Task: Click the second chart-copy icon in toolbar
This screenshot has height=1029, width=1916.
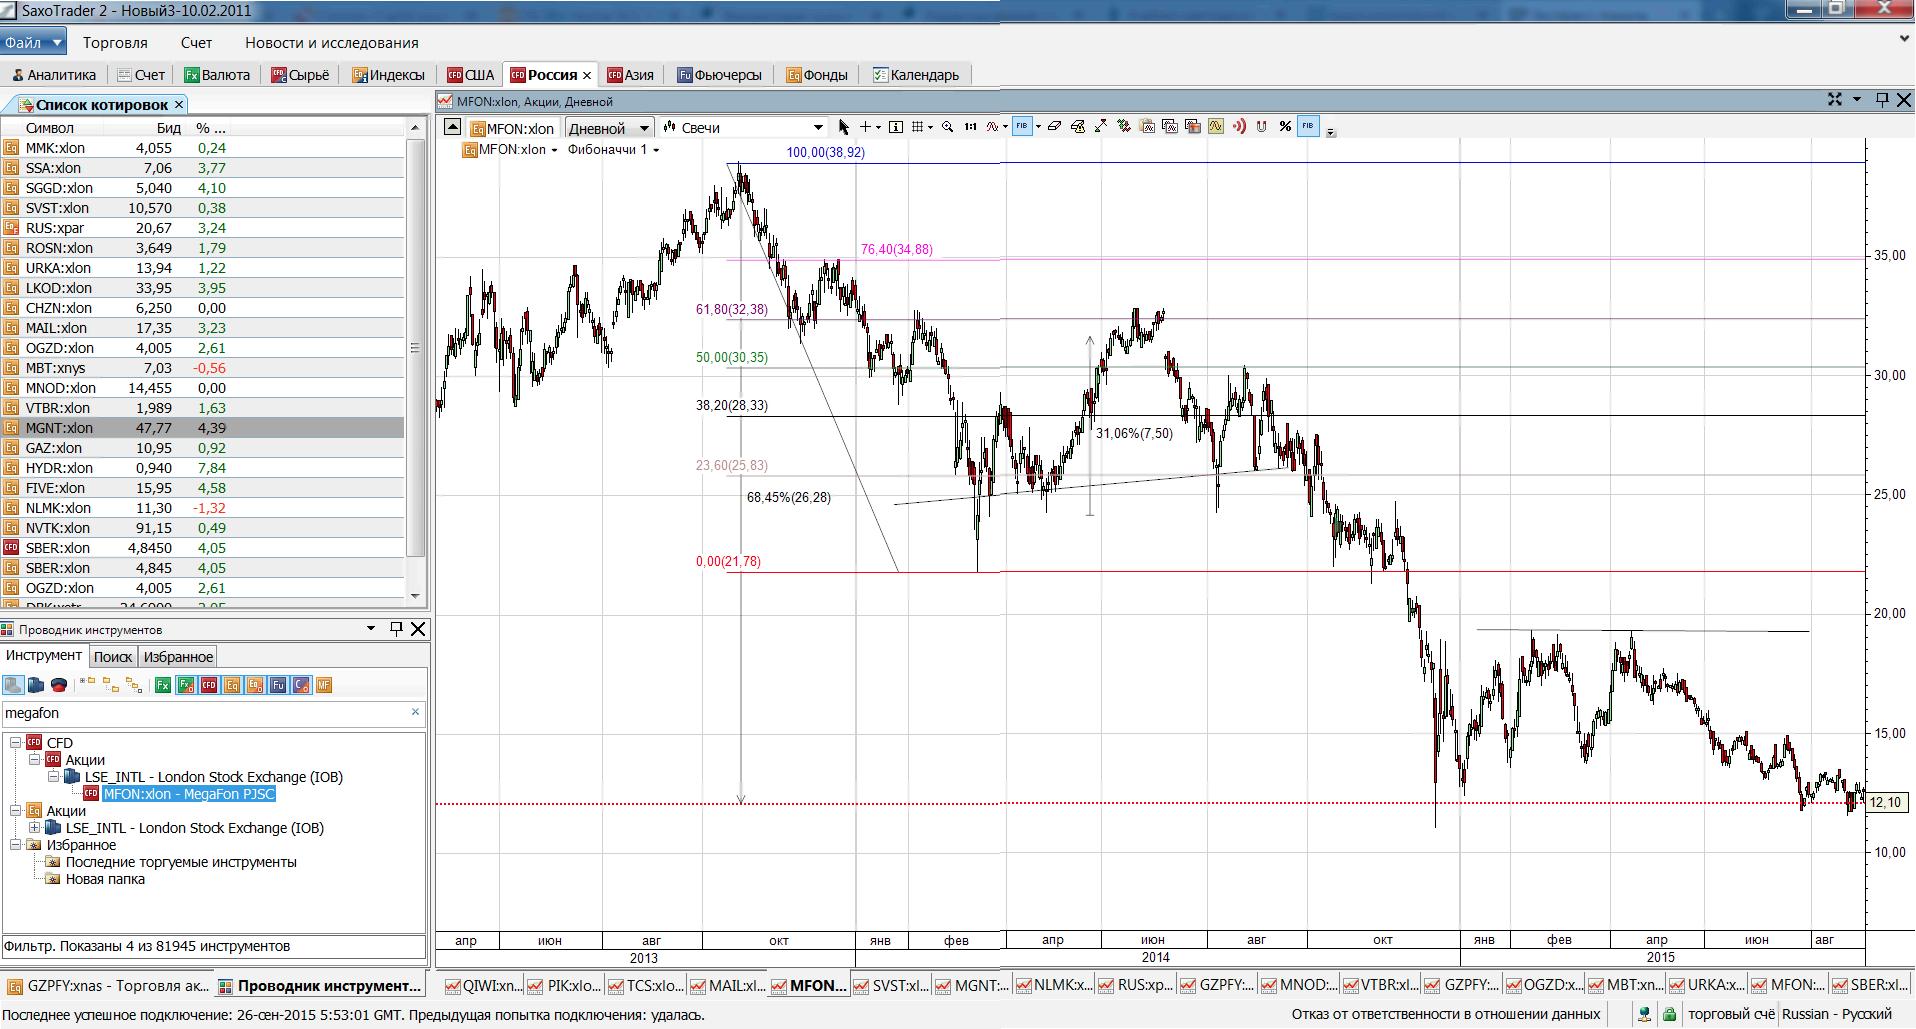Action: [x=1170, y=126]
